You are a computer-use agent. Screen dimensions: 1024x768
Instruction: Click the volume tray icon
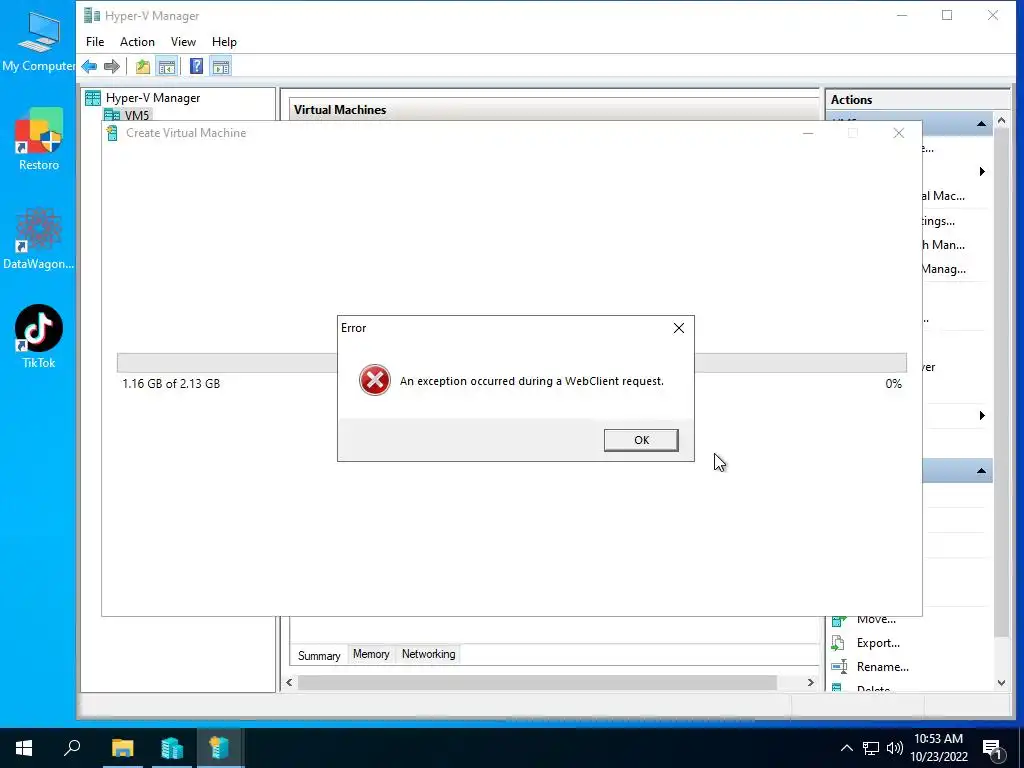point(895,748)
